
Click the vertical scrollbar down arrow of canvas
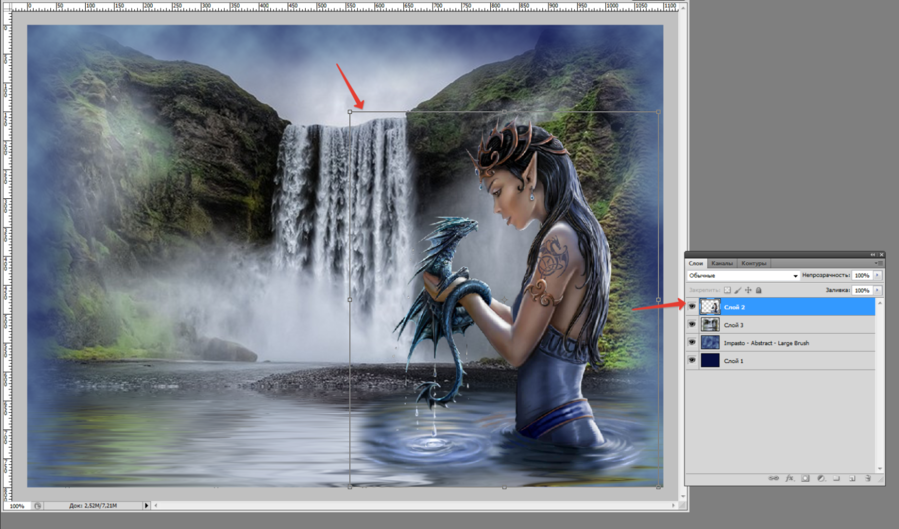(683, 497)
